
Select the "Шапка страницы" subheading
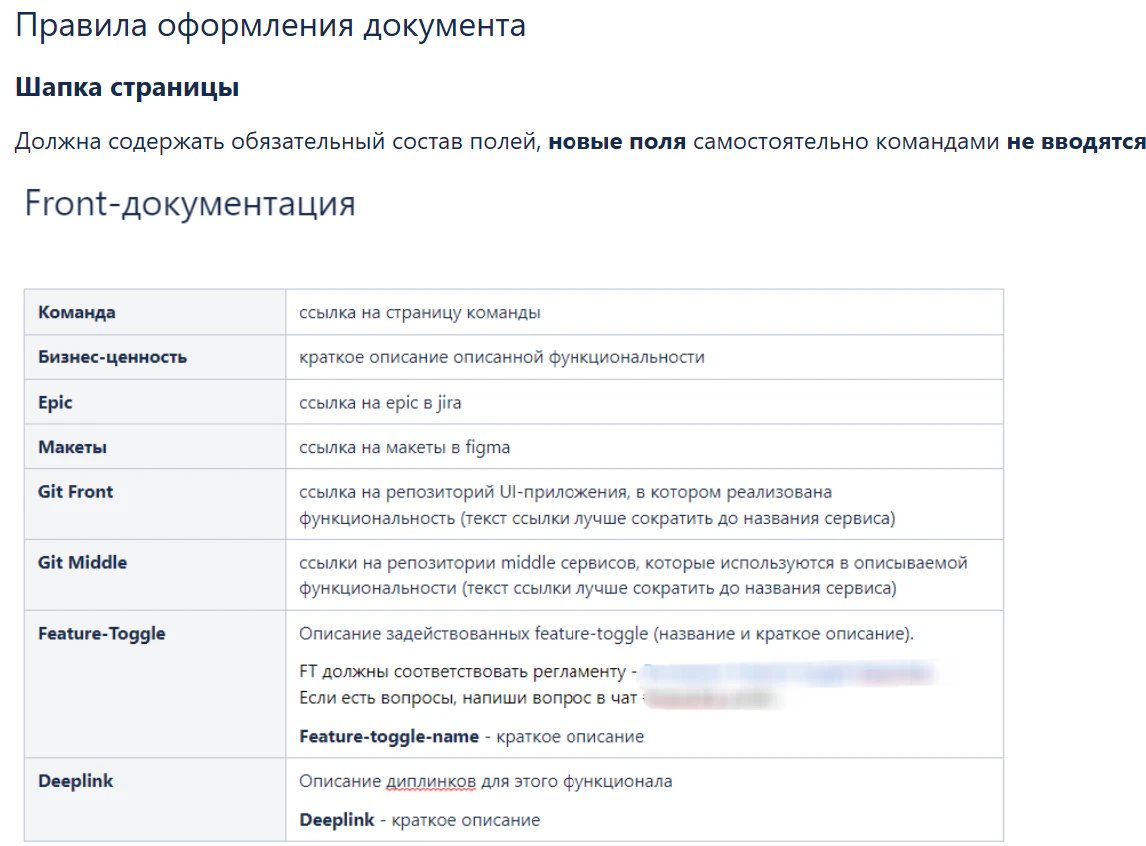pyautogui.click(x=127, y=88)
